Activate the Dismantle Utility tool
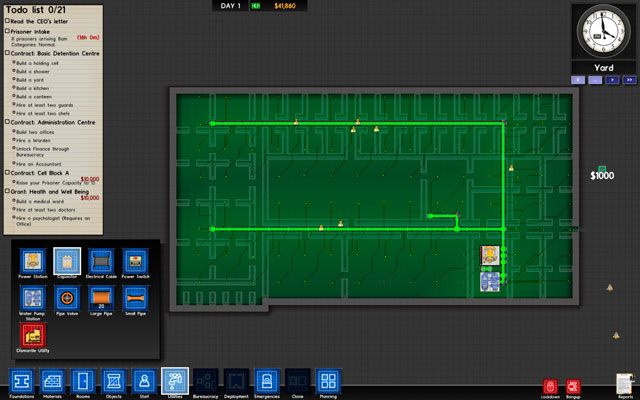 click(x=31, y=336)
